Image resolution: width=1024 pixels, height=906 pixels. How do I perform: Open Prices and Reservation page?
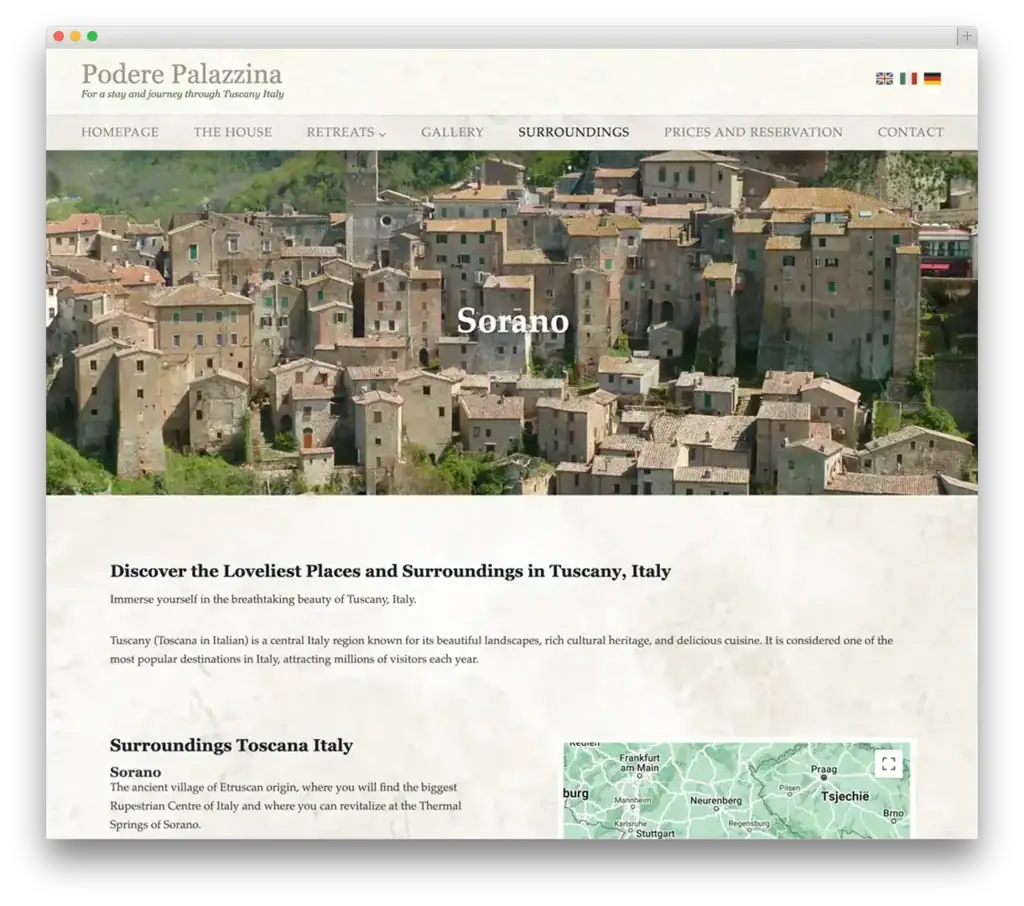[x=753, y=132]
